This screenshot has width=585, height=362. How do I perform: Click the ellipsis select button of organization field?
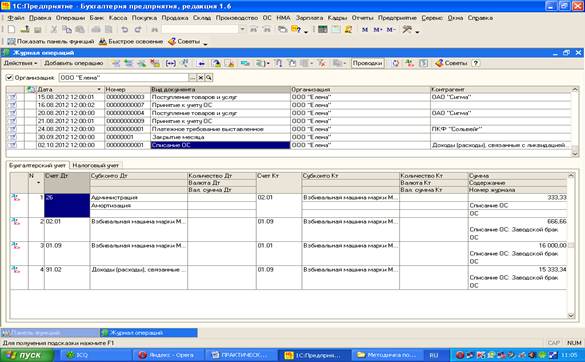(x=193, y=78)
